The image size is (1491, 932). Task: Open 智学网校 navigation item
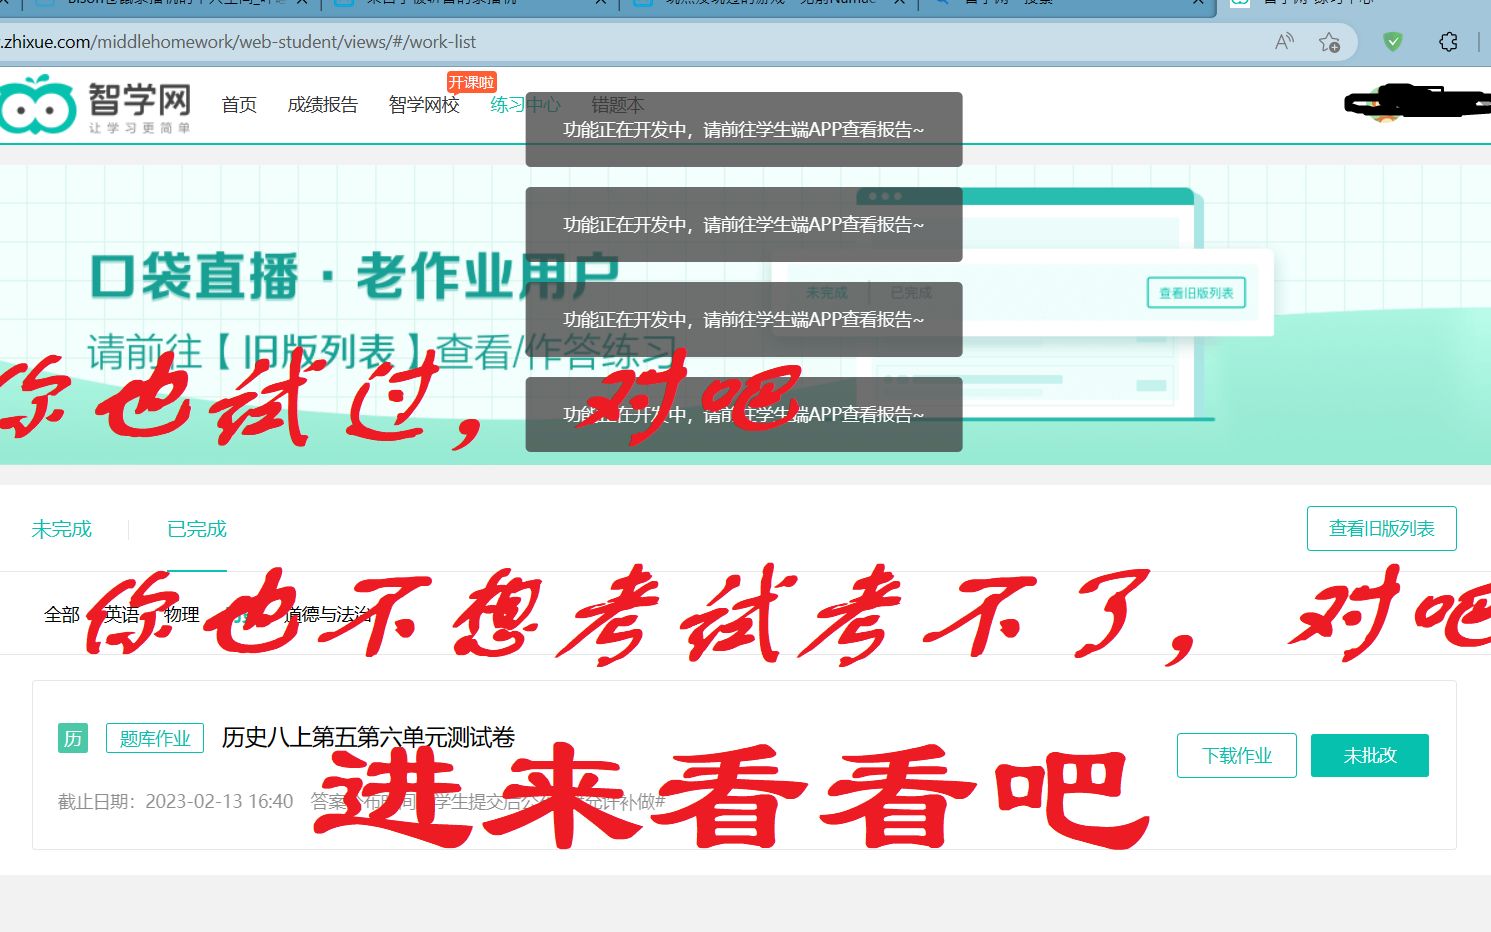tap(424, 105)
